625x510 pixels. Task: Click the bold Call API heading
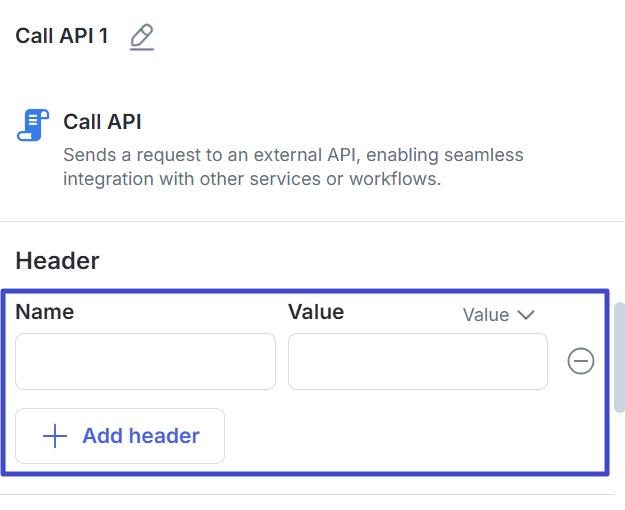(102, 122)
